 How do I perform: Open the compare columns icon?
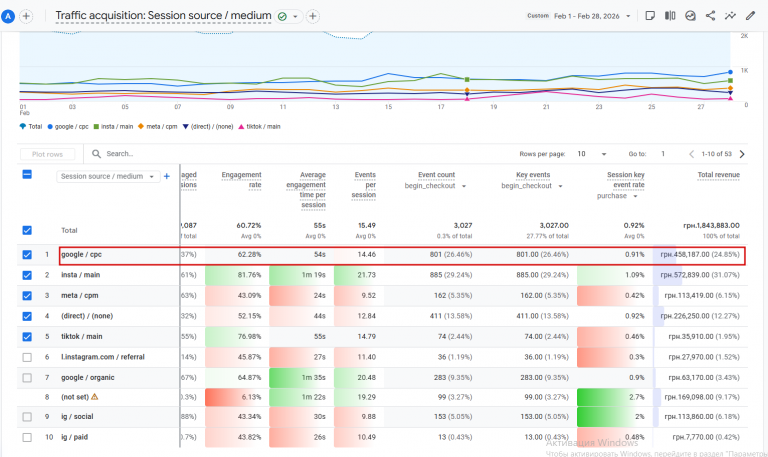[670, 16]
